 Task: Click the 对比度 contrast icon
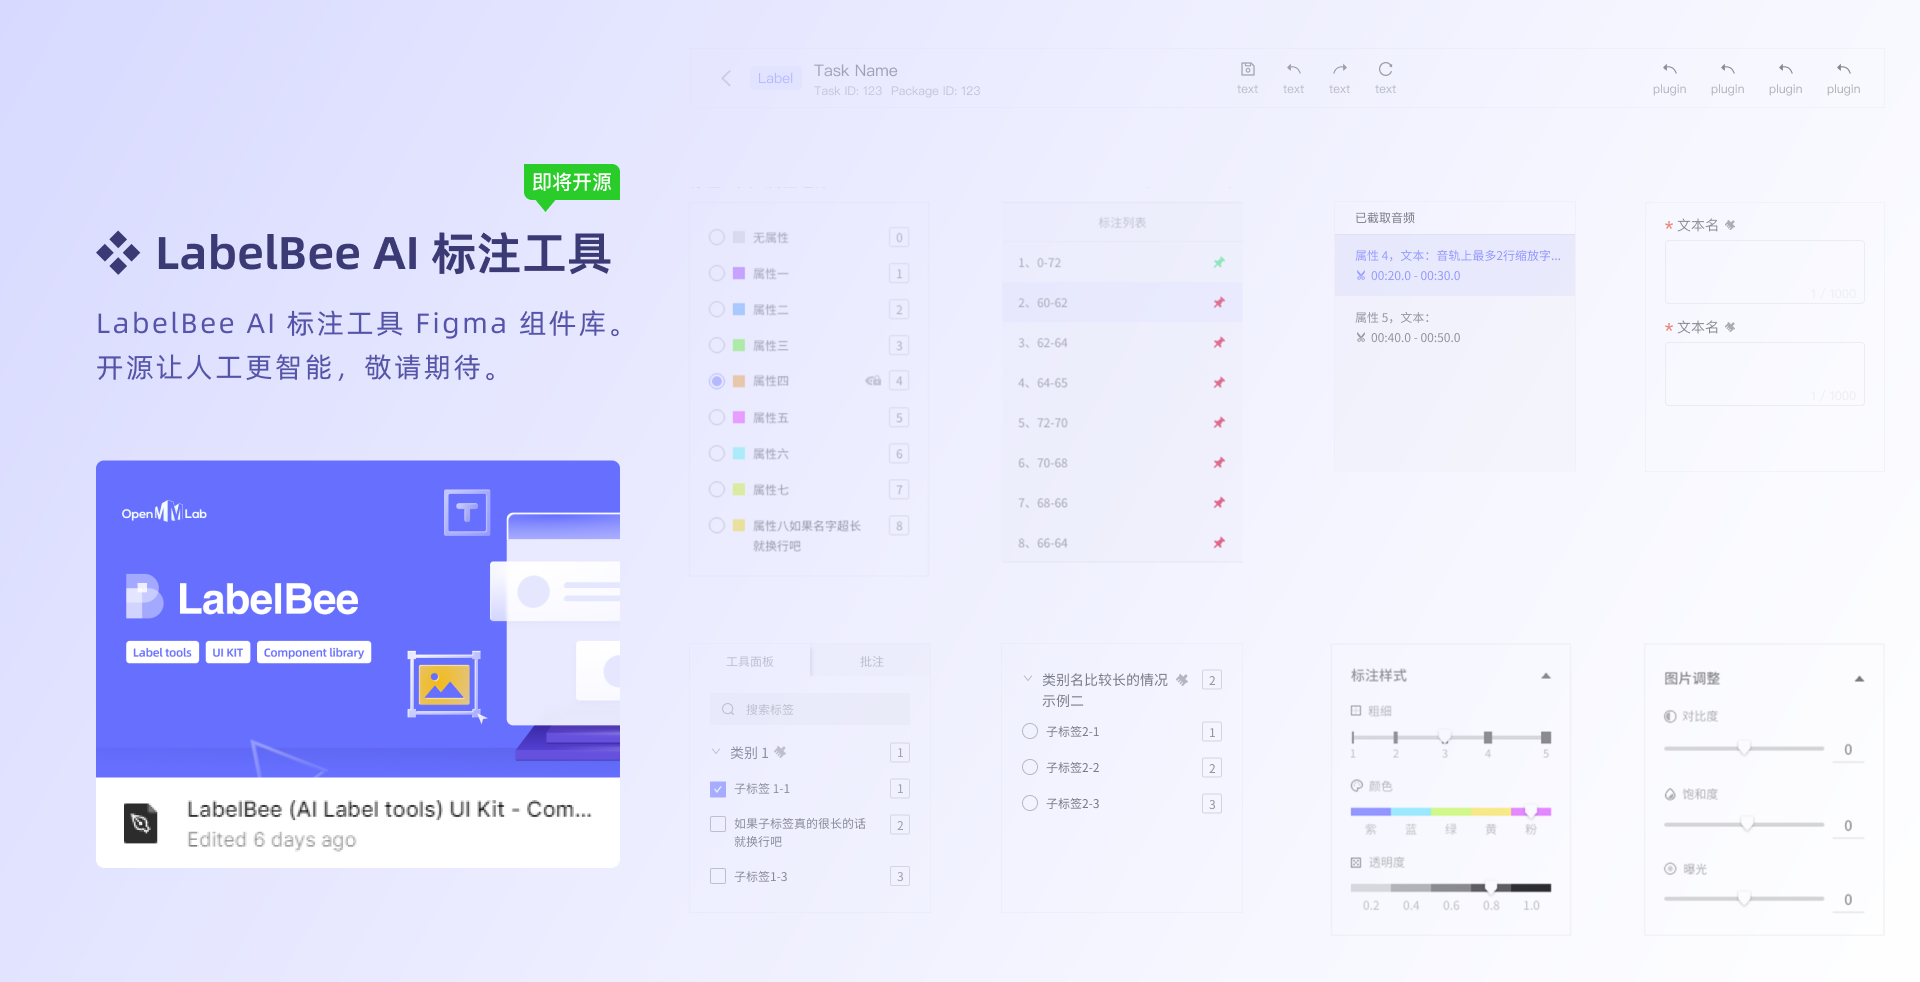[1670, 716]
